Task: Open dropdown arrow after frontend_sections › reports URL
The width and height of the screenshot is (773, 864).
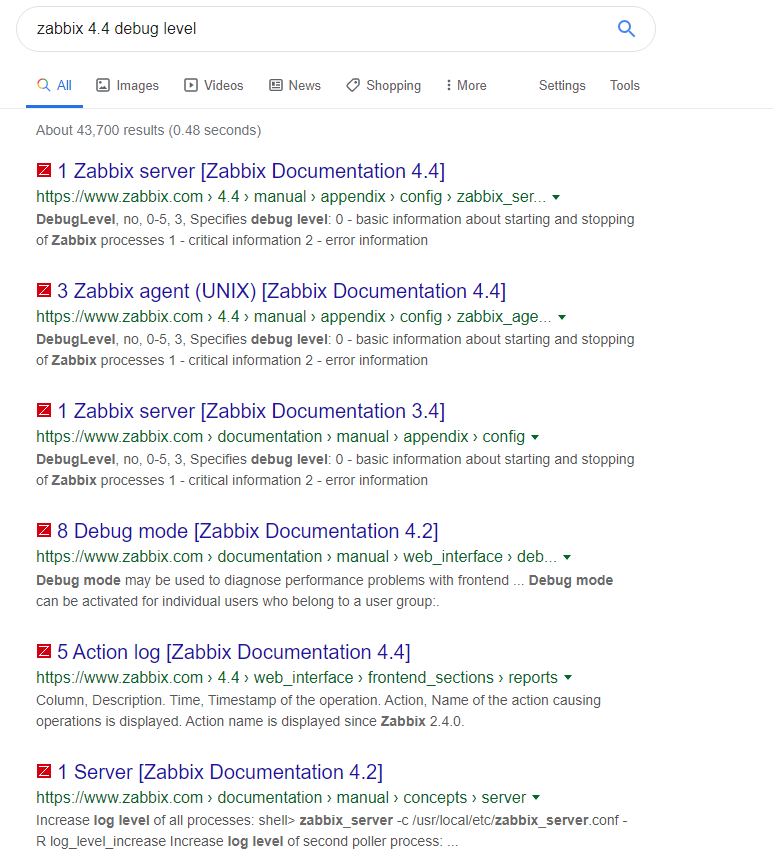Action: [x=568, y=678]
